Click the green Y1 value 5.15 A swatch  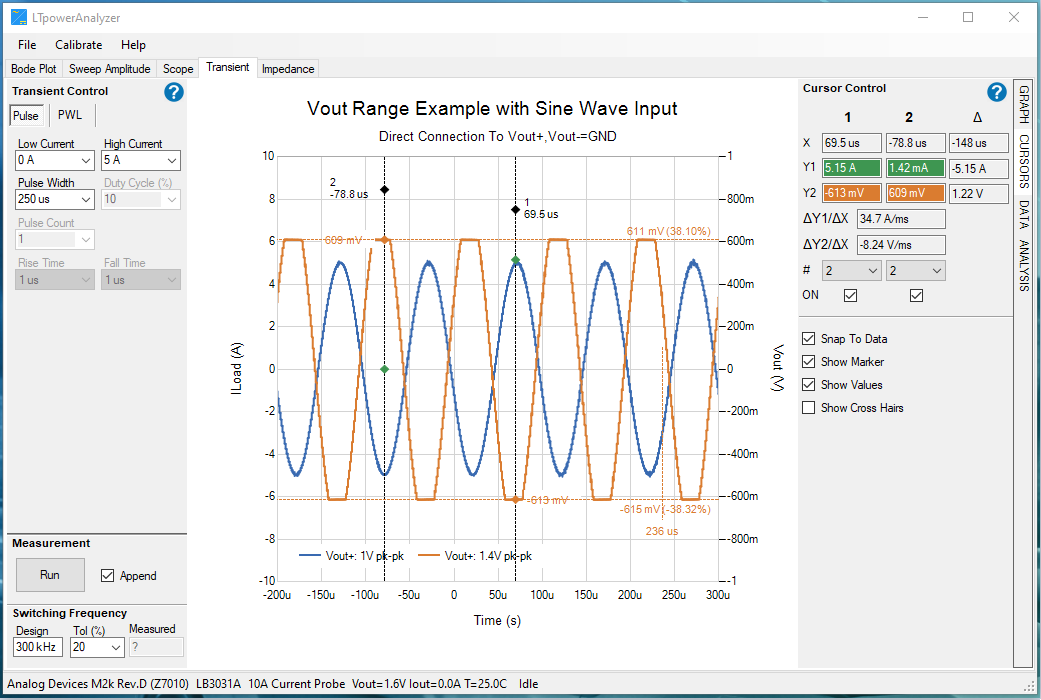(851, 169)
